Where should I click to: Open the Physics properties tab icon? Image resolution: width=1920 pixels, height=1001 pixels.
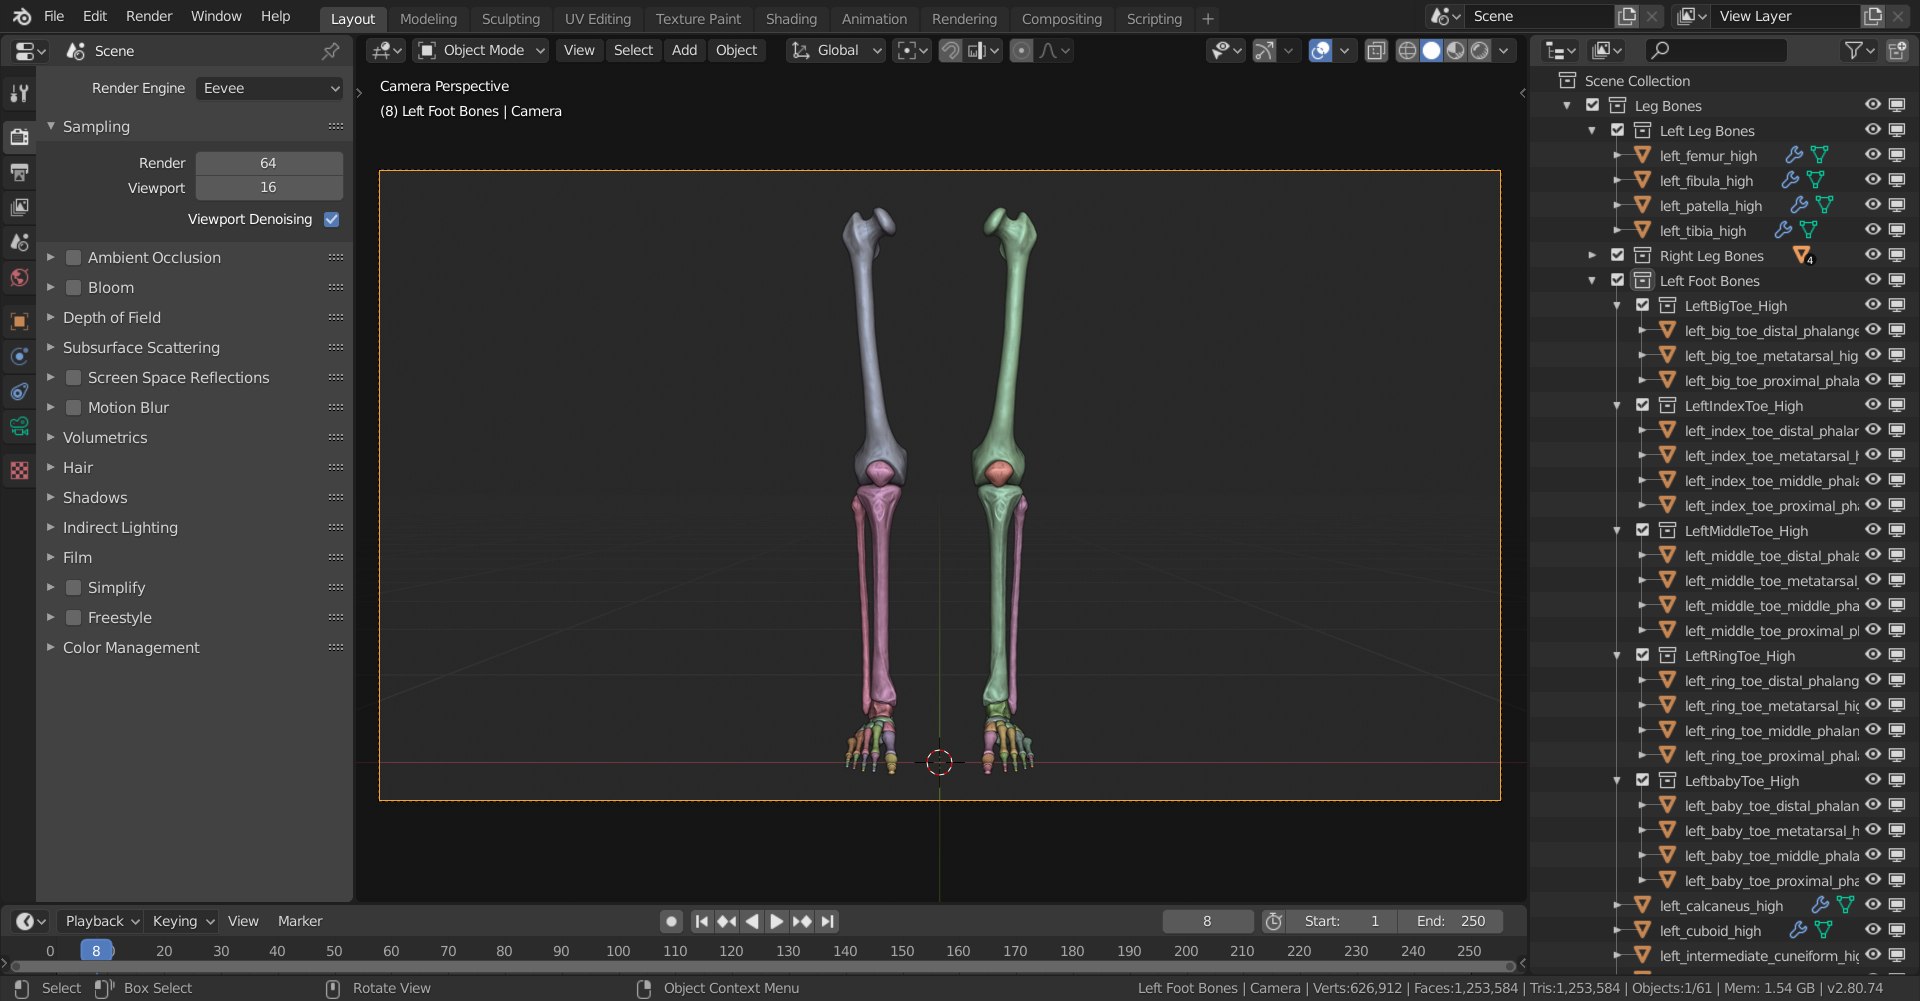[x=19, y=356]
